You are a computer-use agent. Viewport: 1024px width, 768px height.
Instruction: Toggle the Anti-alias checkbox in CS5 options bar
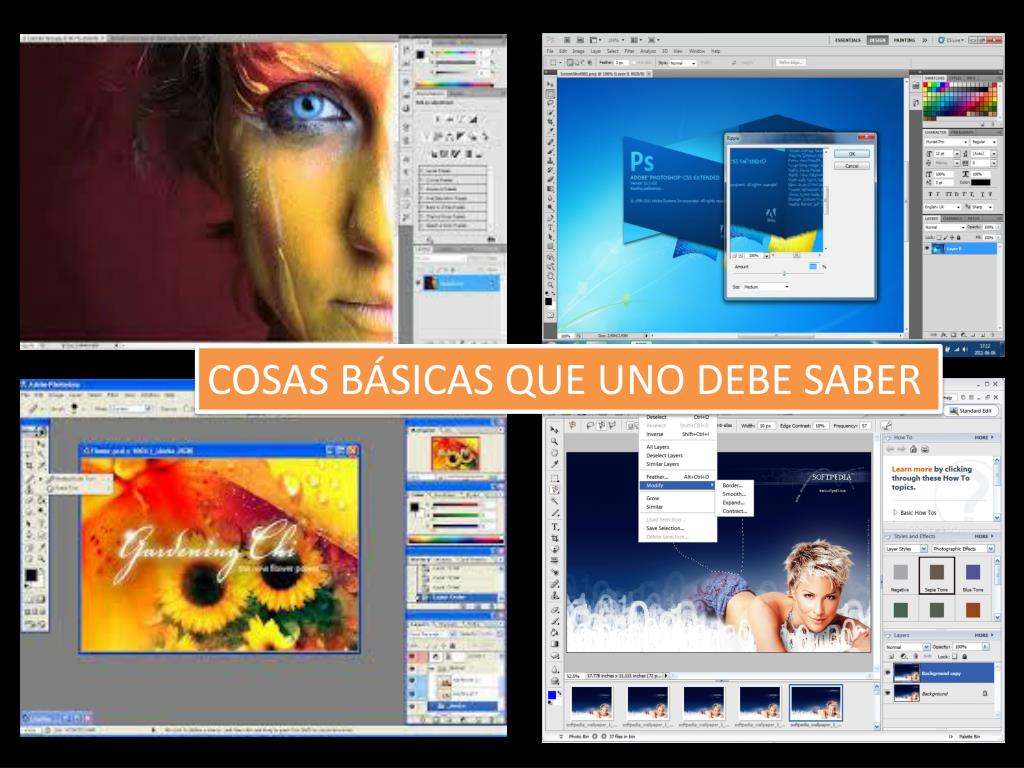(x=636, y=63)
